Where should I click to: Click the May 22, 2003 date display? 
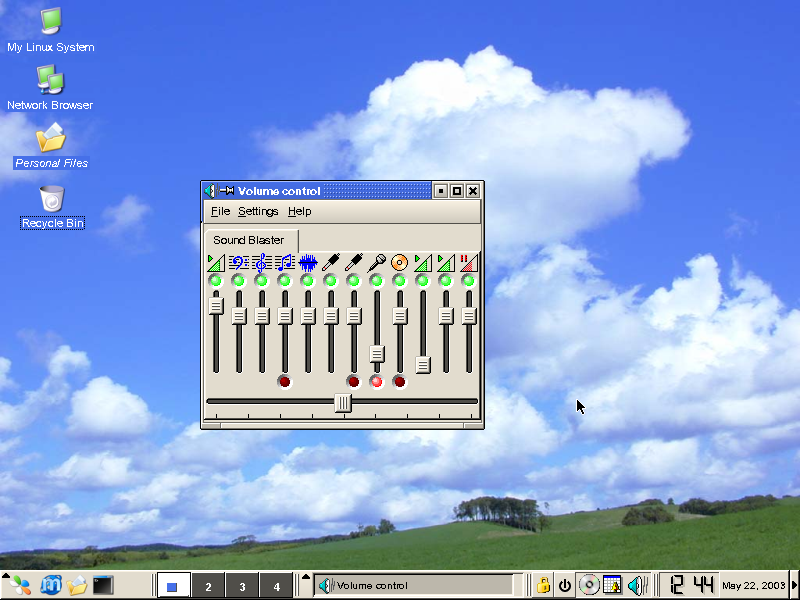tap(754, 585)
